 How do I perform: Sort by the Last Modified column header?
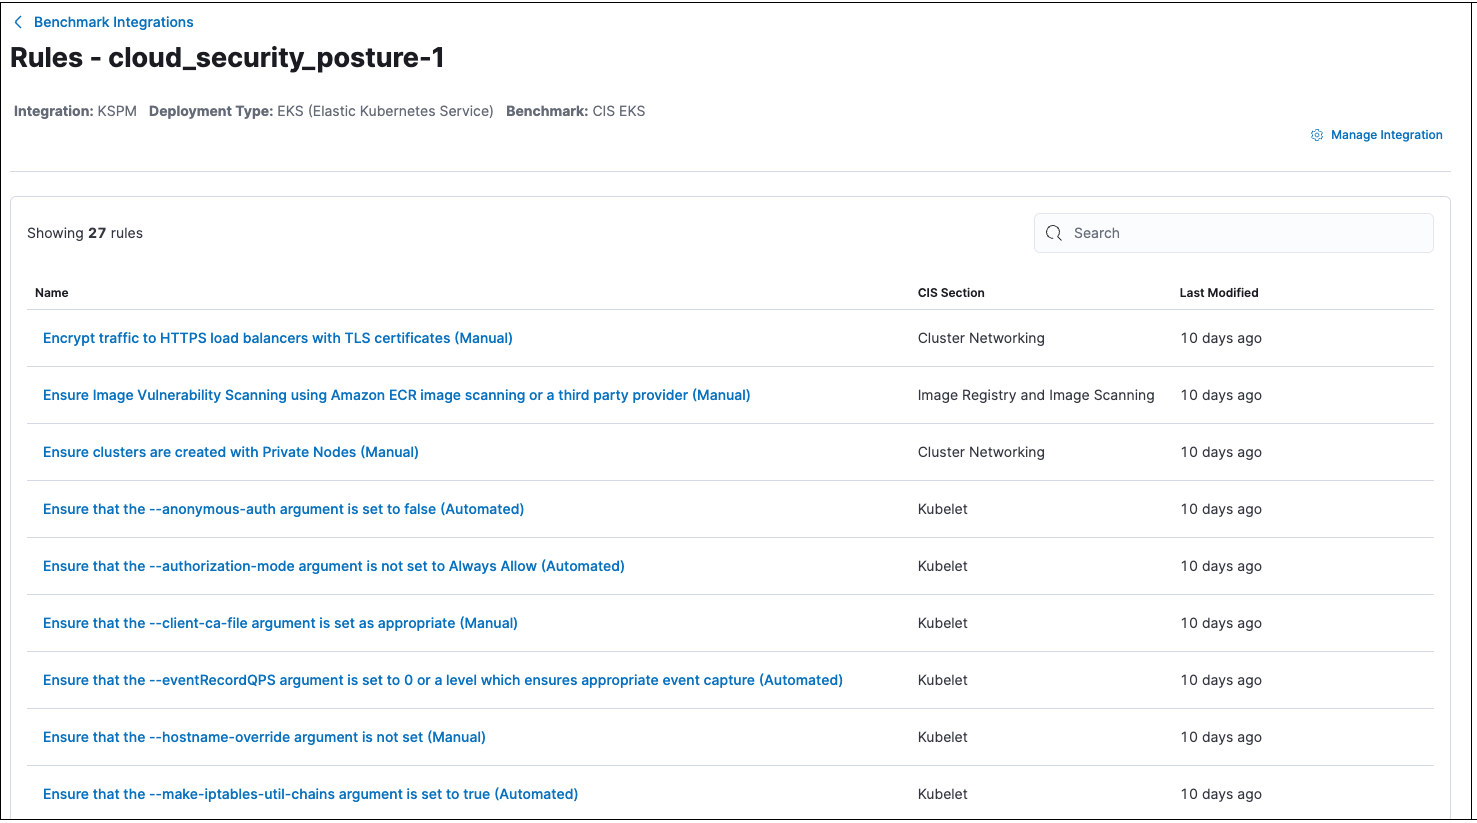coord(1218,292)
